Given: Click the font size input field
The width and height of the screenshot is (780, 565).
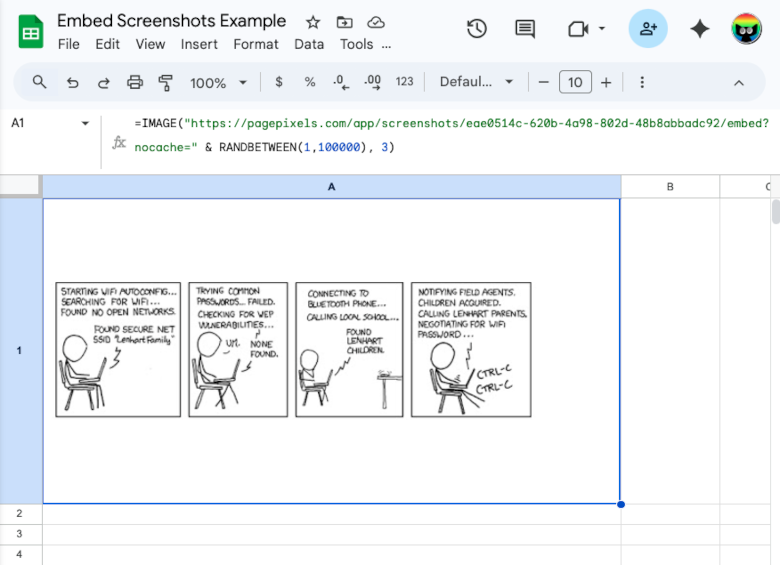Looking at the screenshot, I should tap(575, 82).
